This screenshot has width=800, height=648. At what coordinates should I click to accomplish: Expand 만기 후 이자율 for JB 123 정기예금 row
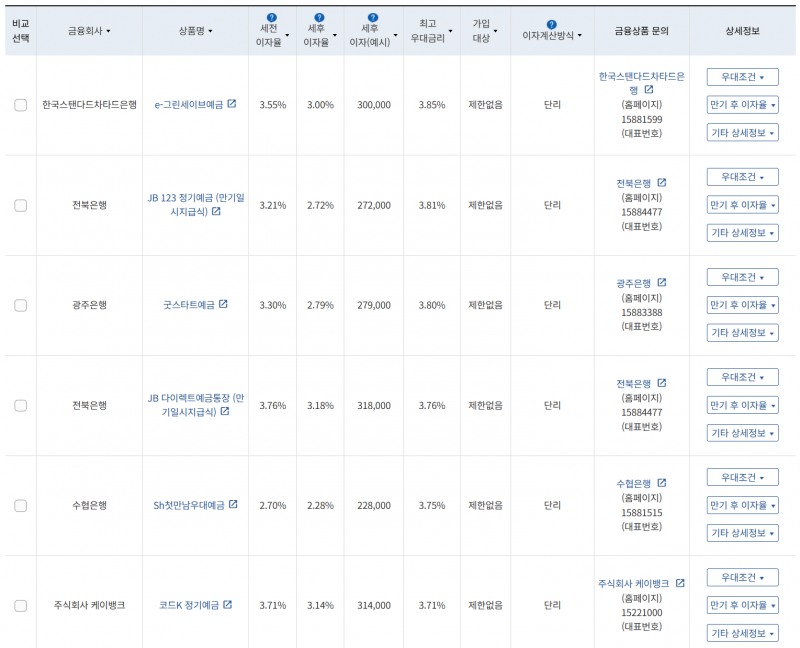point(742,205)
